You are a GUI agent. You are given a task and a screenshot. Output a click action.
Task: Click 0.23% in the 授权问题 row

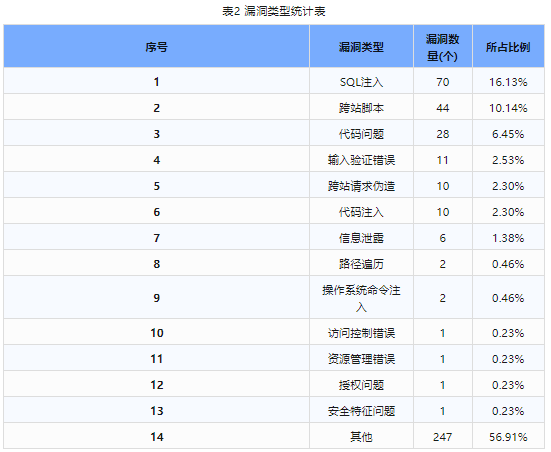508,385
